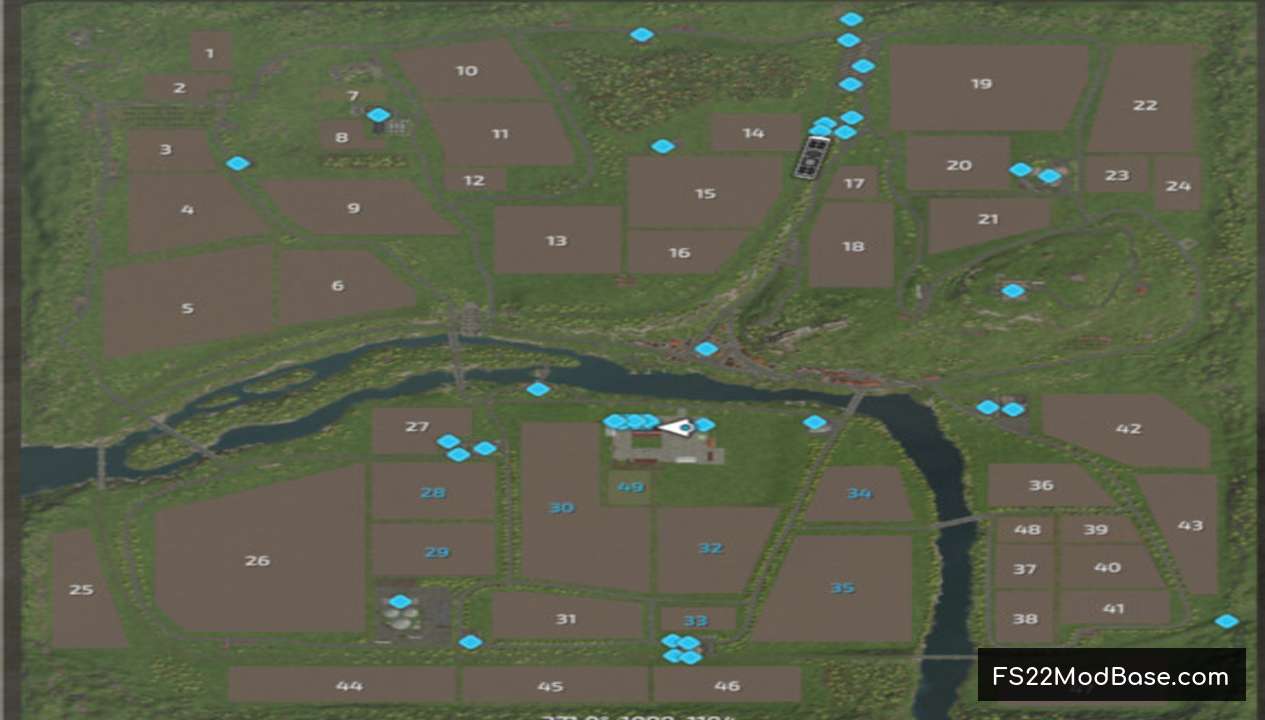Select left marker of pair west of field 42

988,407
